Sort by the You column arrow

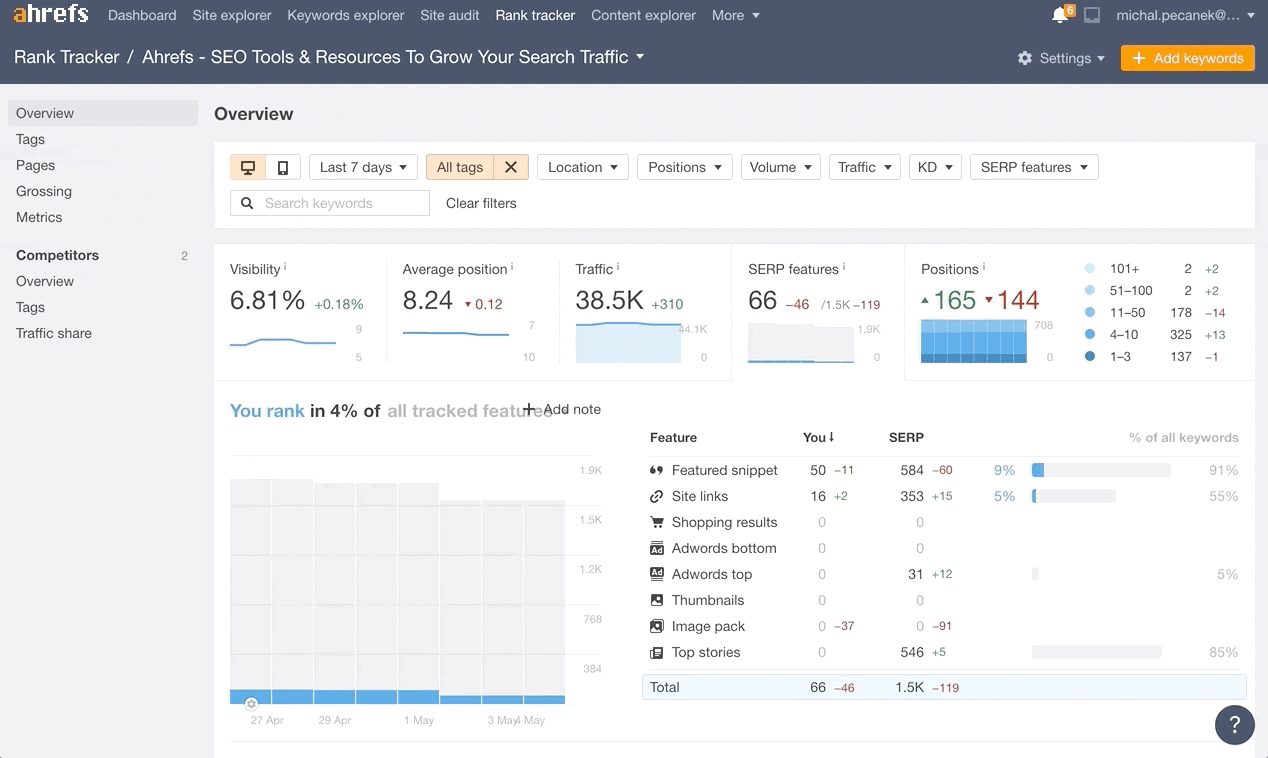[831, 437]
